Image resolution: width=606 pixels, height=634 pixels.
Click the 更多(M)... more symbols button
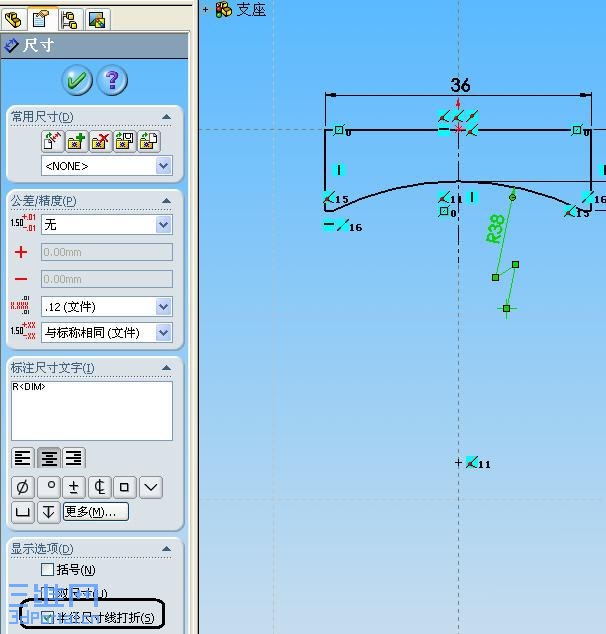click(96, 512)
